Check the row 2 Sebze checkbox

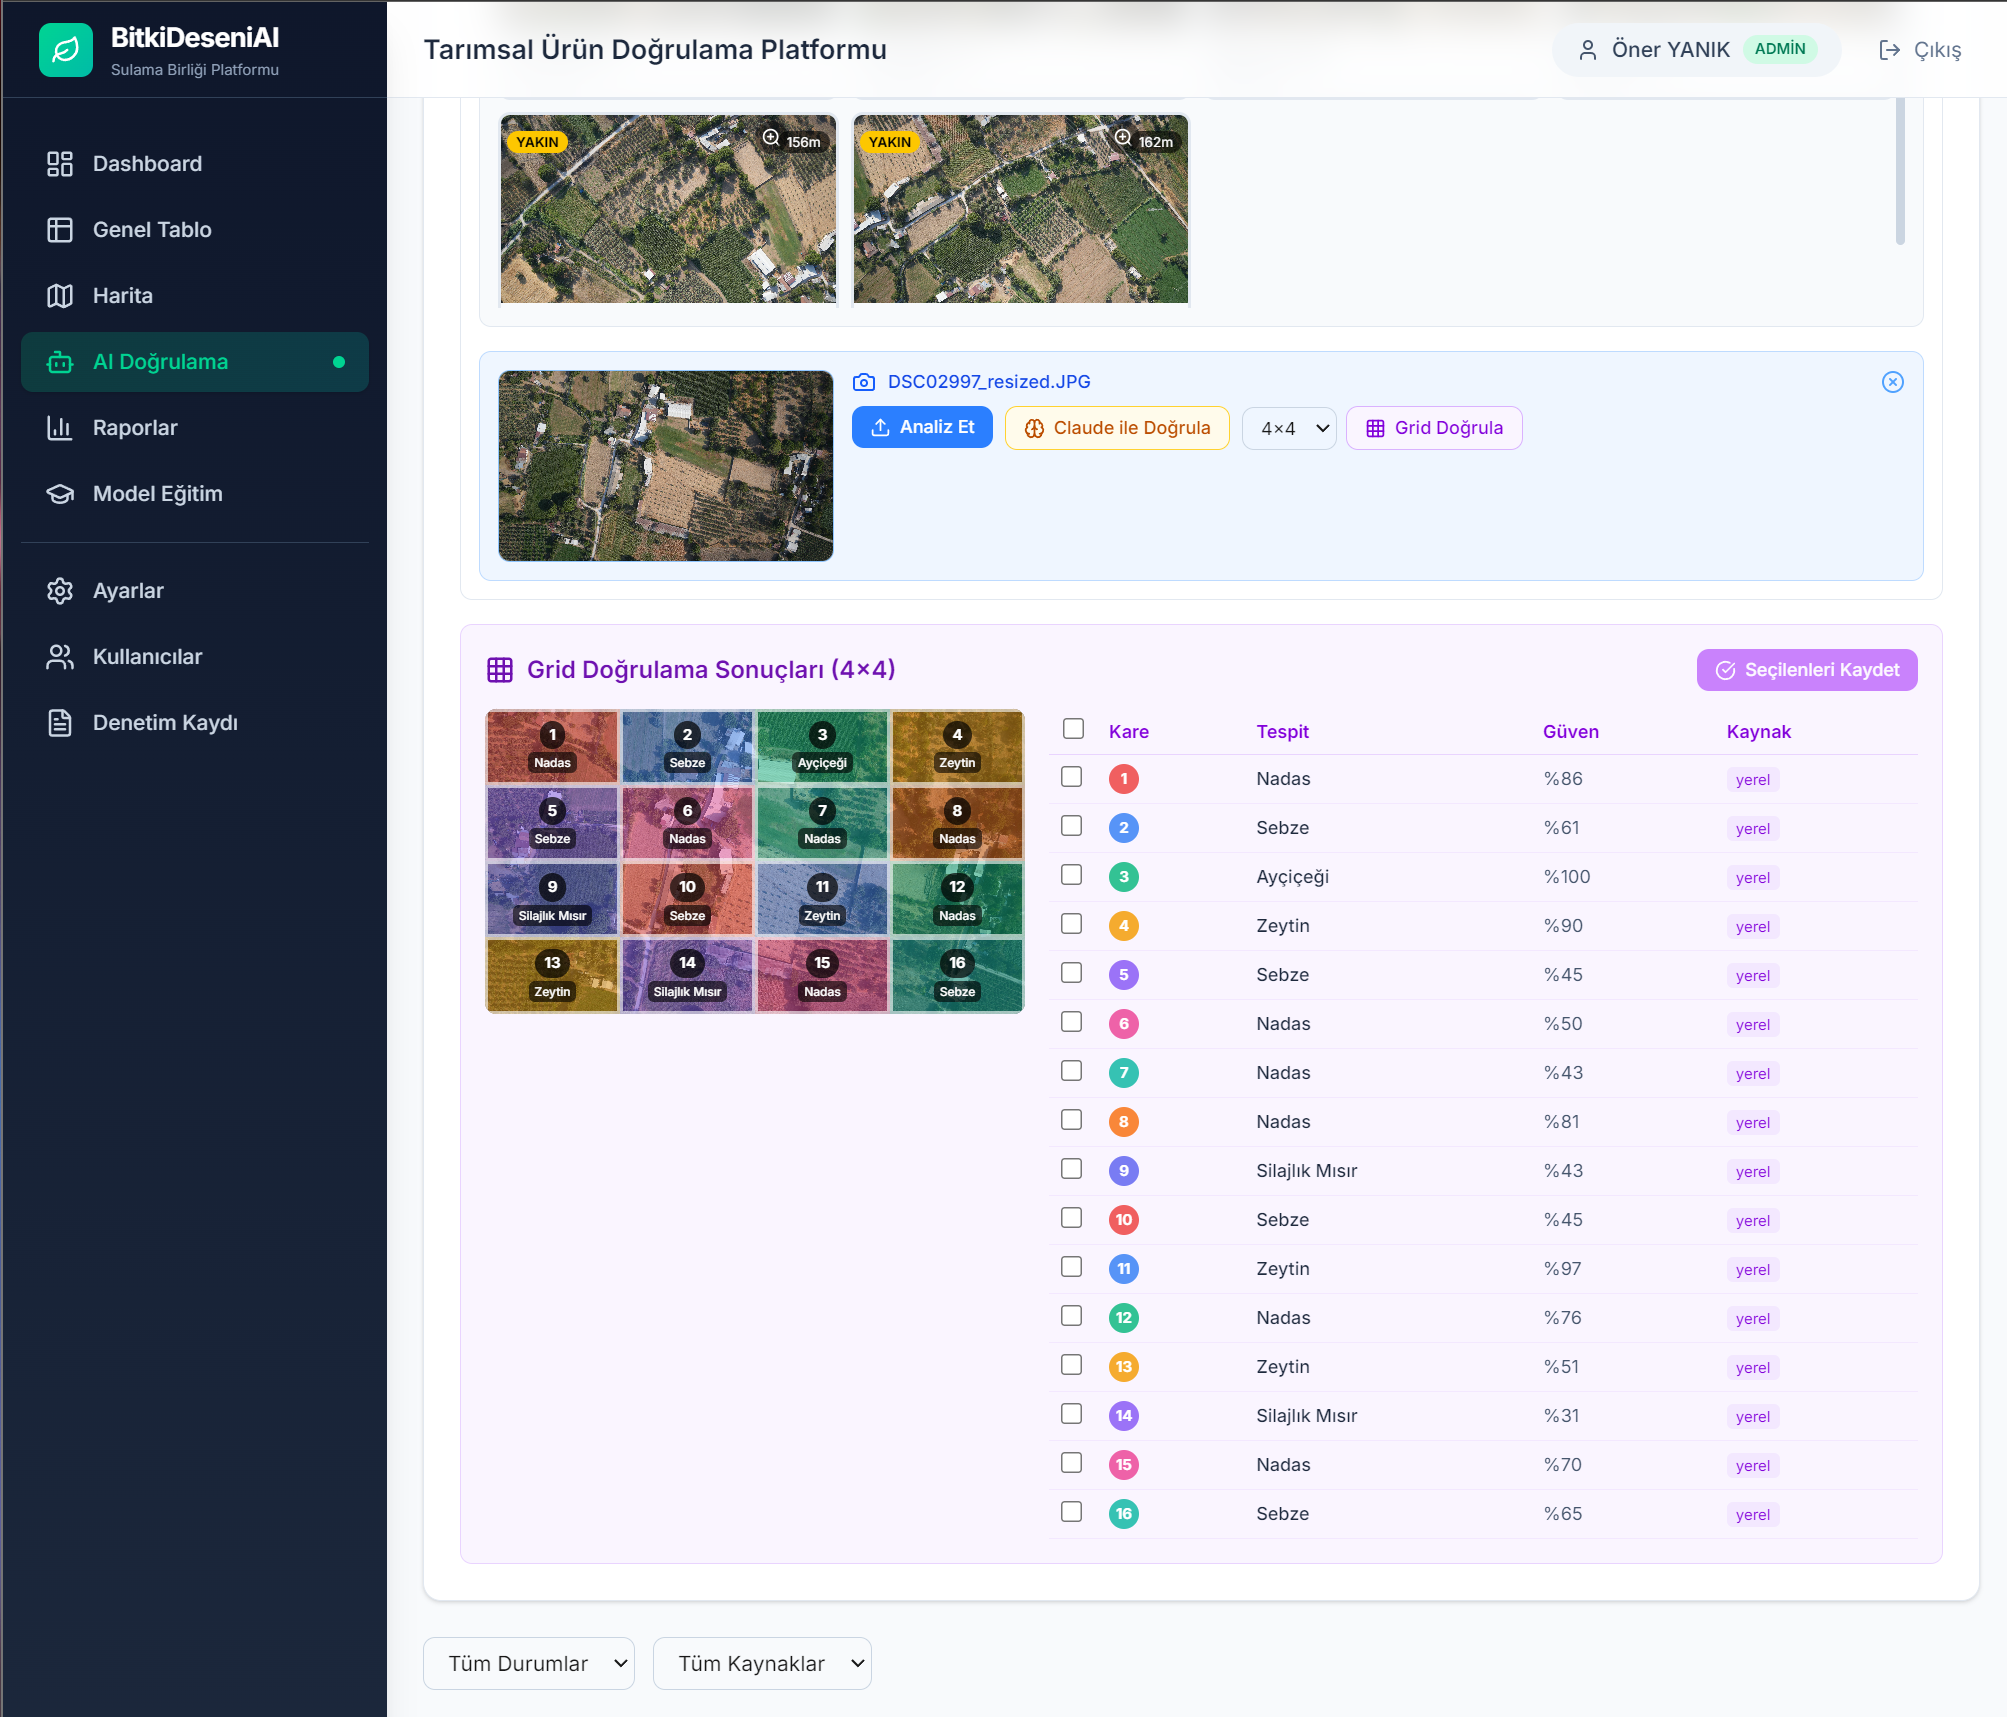1072,826
